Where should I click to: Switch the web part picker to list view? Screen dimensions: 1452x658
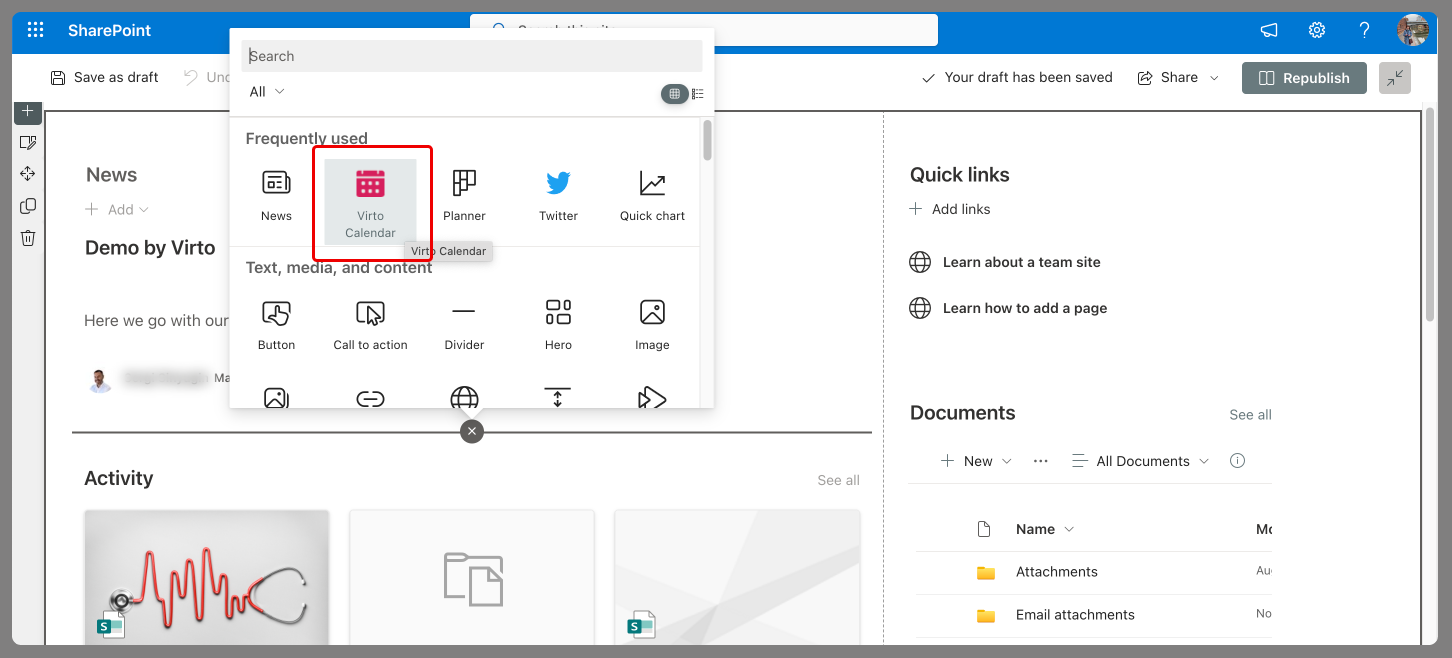[697, 93]
